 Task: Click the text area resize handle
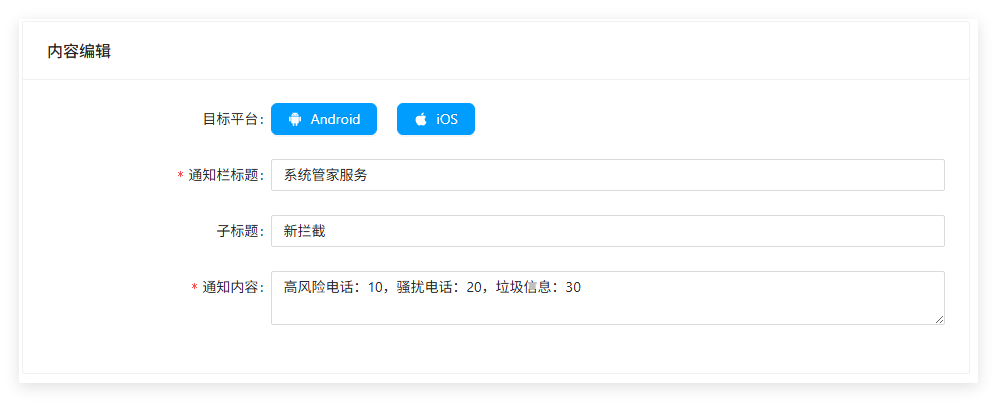pyautogui.click(x=939, y=319)
